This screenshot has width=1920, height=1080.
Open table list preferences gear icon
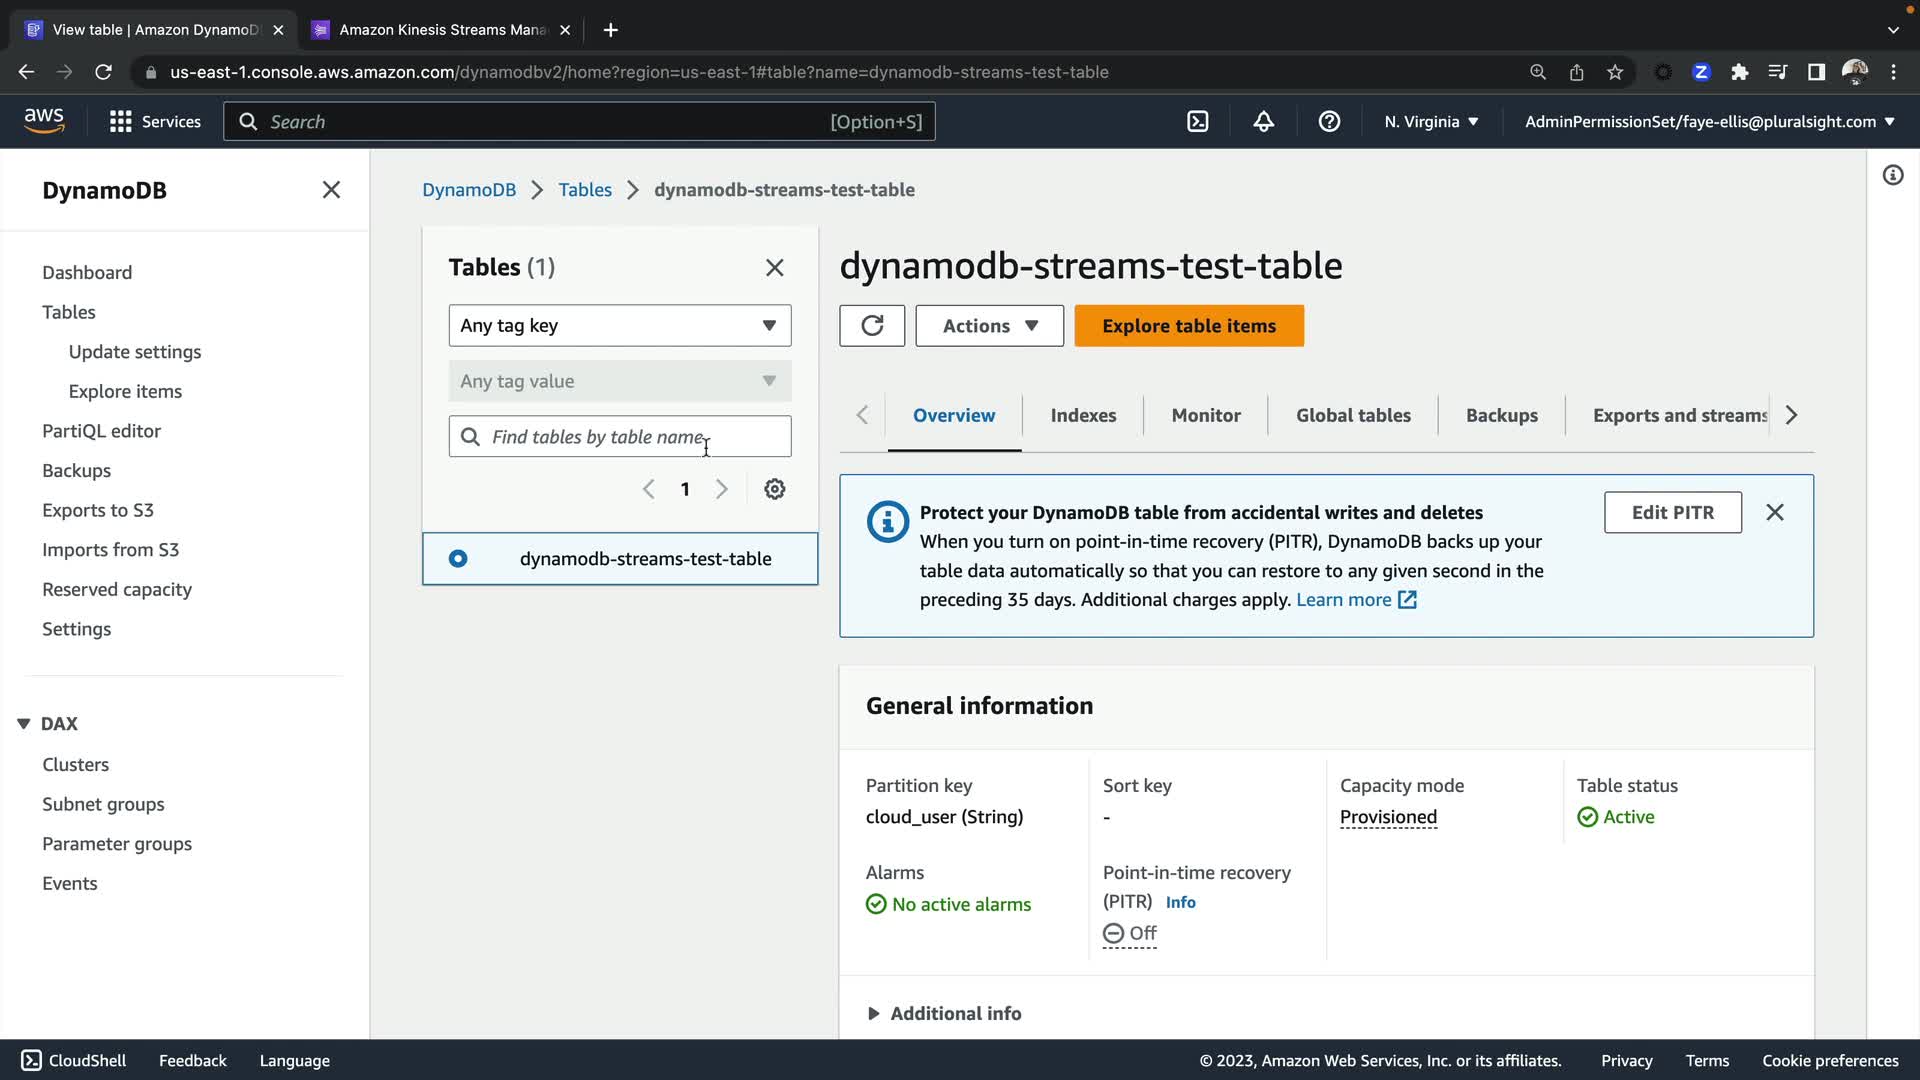tap(774, 489)
